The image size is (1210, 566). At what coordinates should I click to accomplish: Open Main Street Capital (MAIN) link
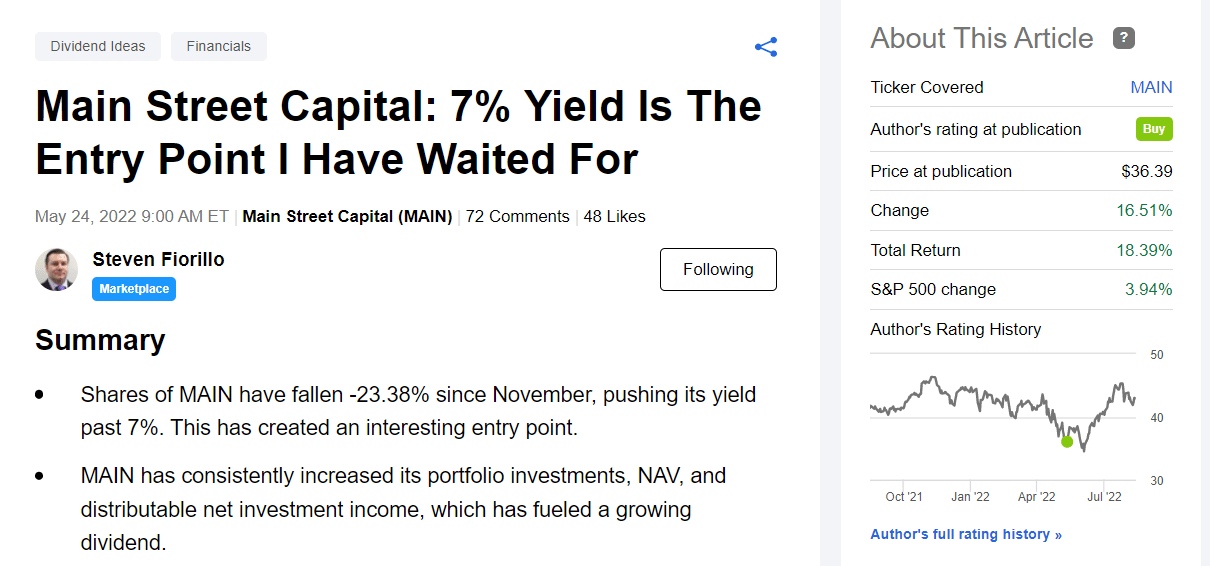tap(347, 216)
